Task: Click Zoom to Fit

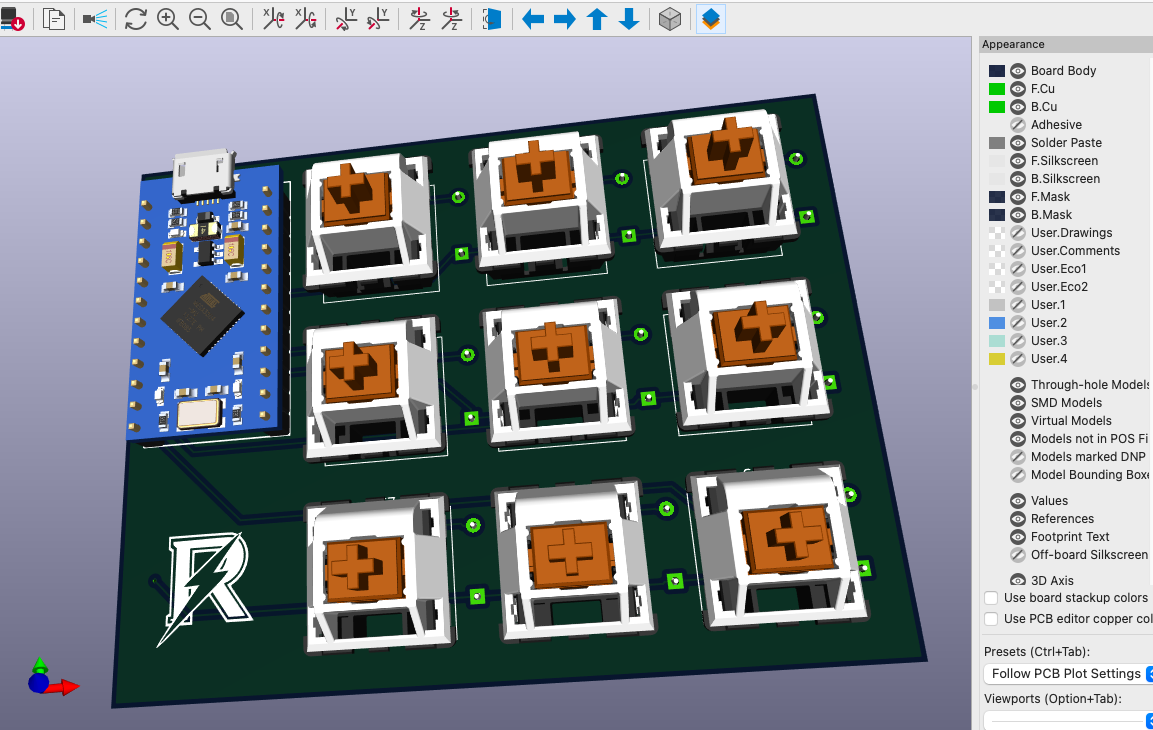Action: pos(231,18)
